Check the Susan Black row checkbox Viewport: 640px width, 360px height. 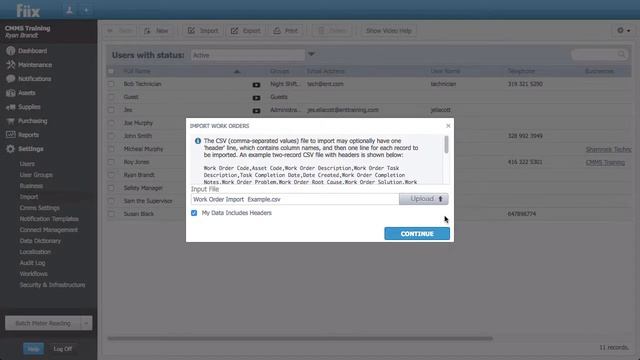111,214
